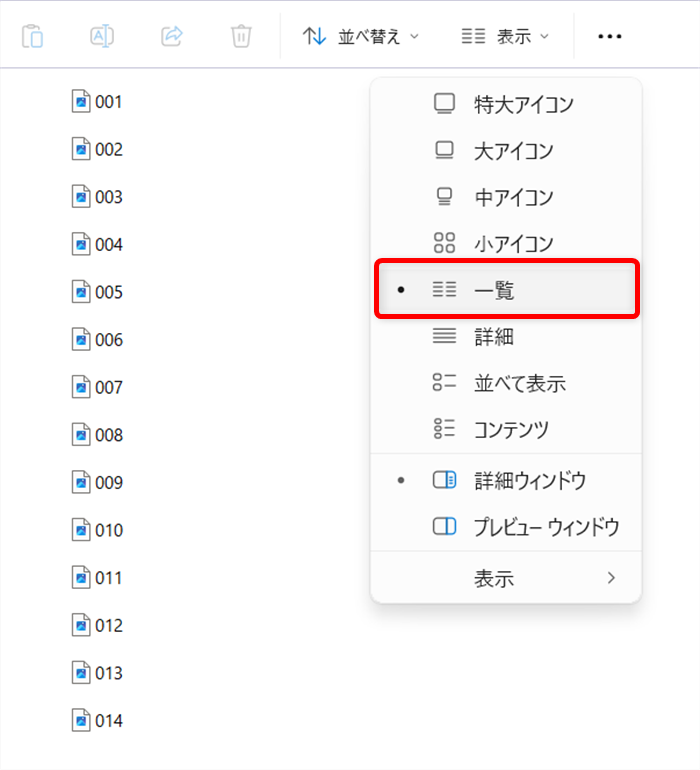The width and height of the screenshot is (700, 770).
Task: Click the Rename icon in toolbar
Action: click(102, 36)
